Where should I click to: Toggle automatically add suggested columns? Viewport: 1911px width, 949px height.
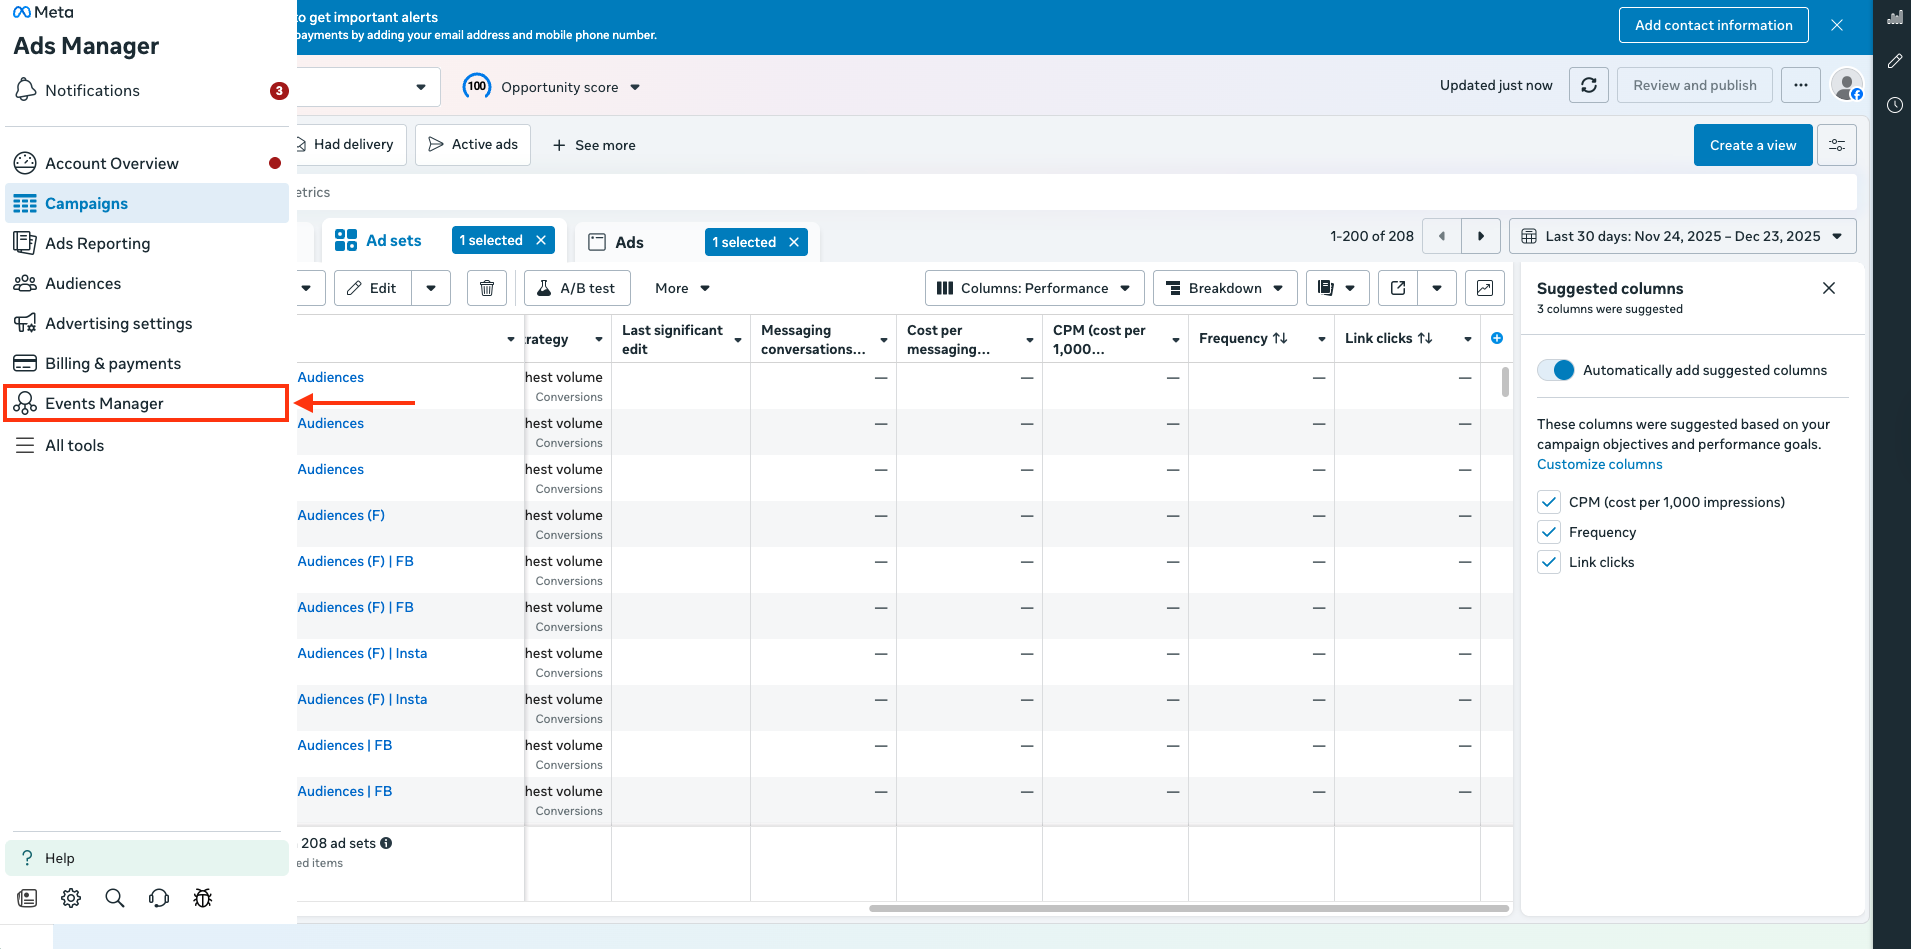pyautogui.click(x=1556, y=370)
